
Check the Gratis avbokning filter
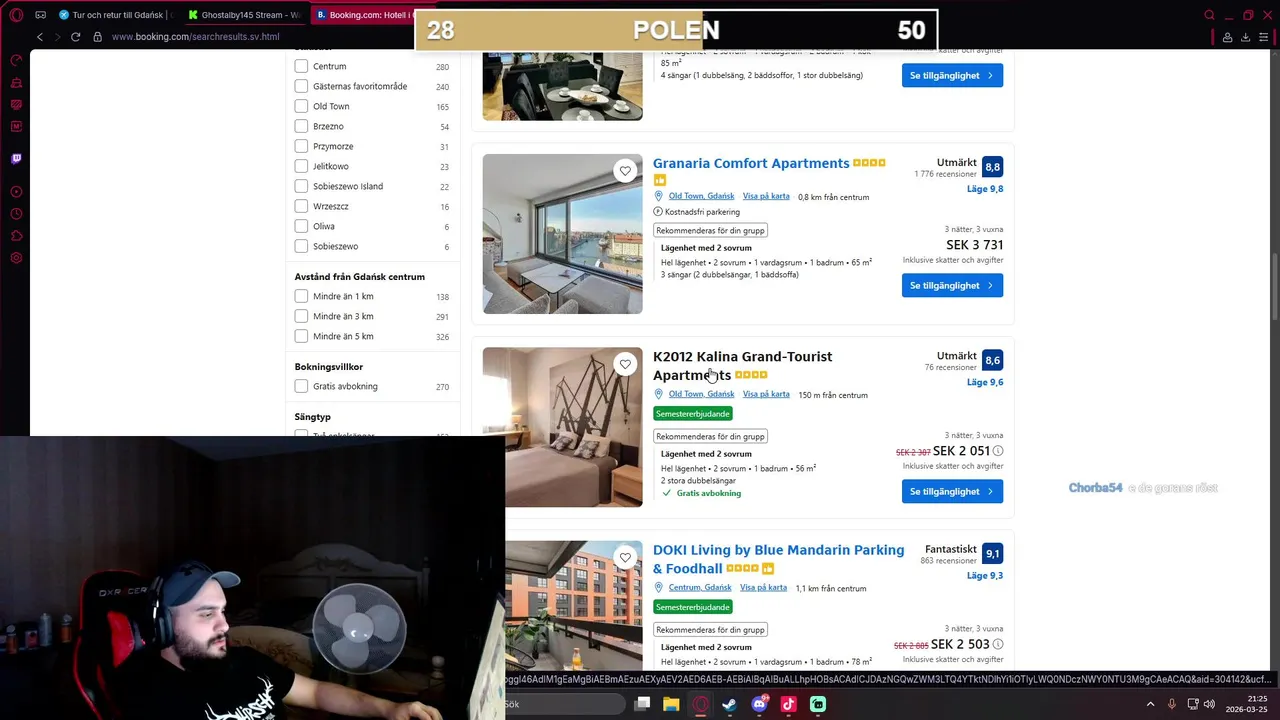click(301, 386)
